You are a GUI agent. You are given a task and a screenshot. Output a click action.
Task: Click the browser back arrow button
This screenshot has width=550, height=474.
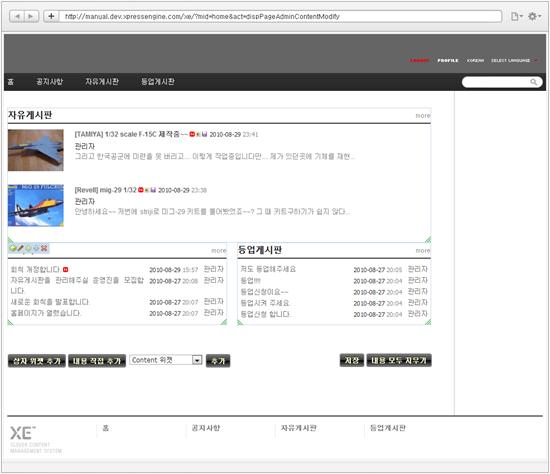pos(16,16)
